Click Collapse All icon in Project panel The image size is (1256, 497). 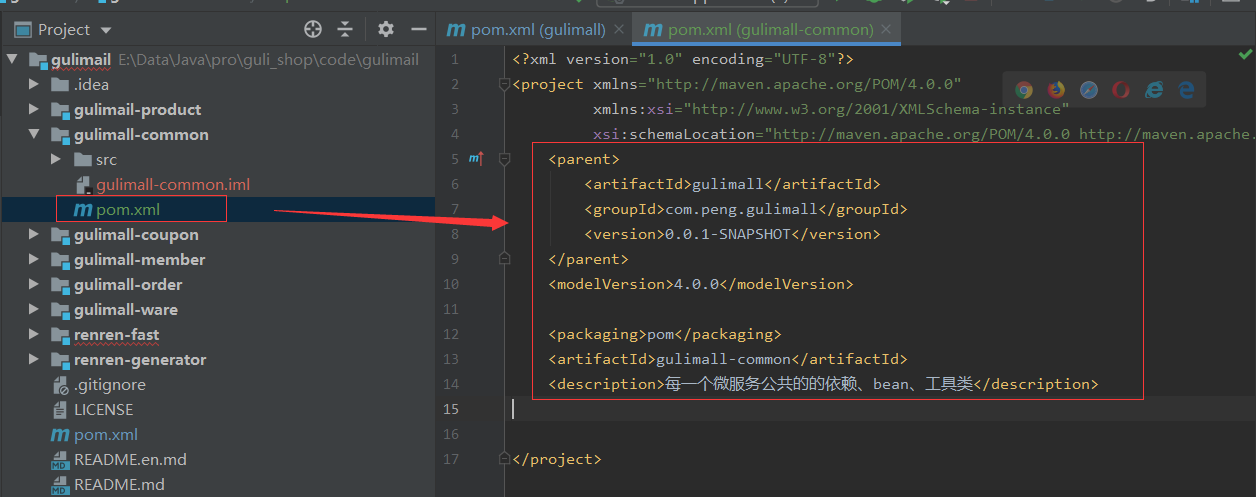pyautogui.click(x=345, y=29)
